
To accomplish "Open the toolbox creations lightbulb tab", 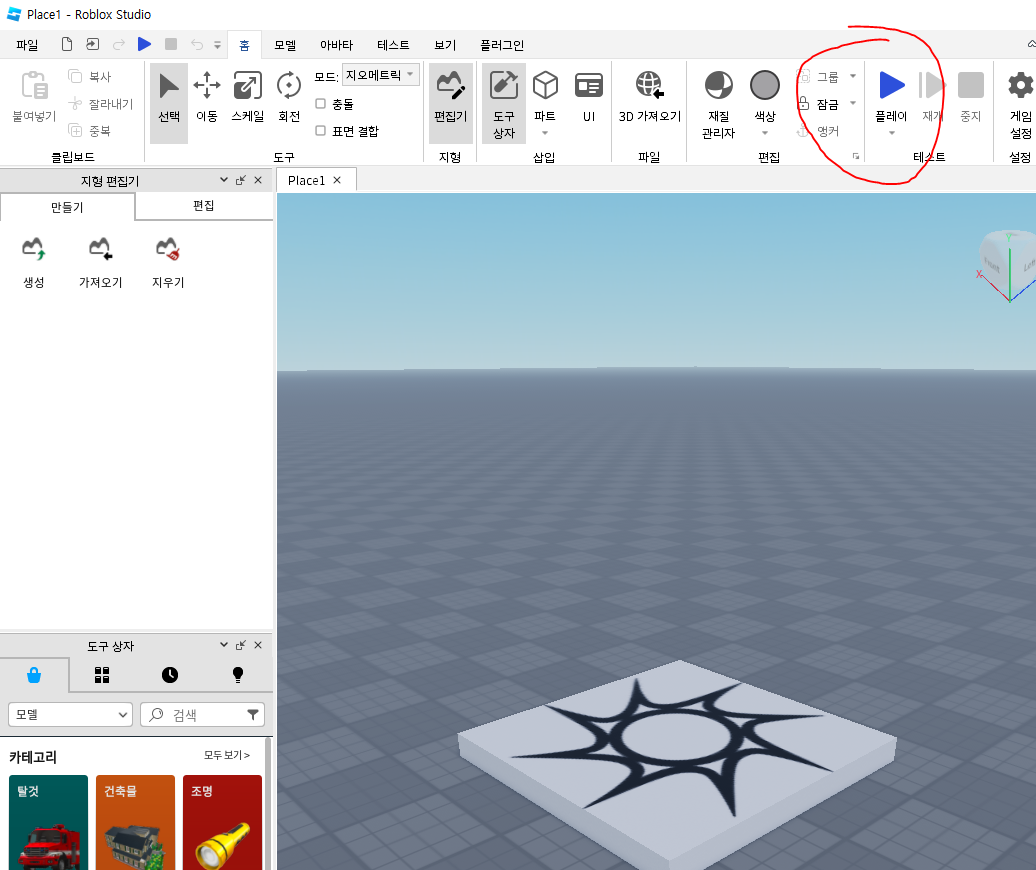I will [x=238, y=675].
